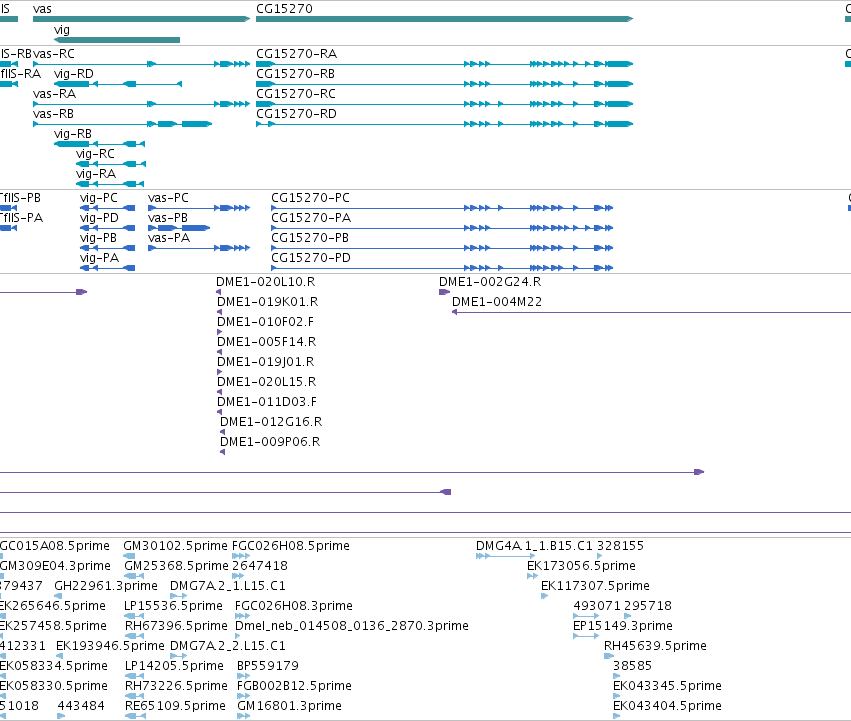Open the vig-PA protein label
The height and width of the screenshot is (721, 851).
[99, 258]
